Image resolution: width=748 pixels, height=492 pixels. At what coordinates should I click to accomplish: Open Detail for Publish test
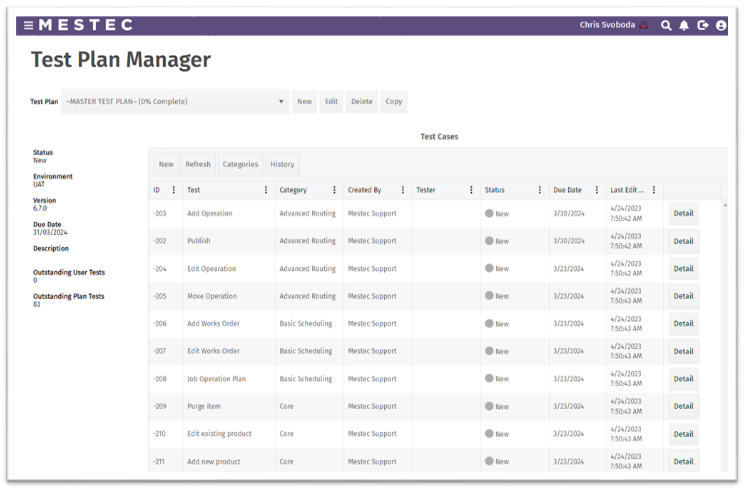[684, 241]
